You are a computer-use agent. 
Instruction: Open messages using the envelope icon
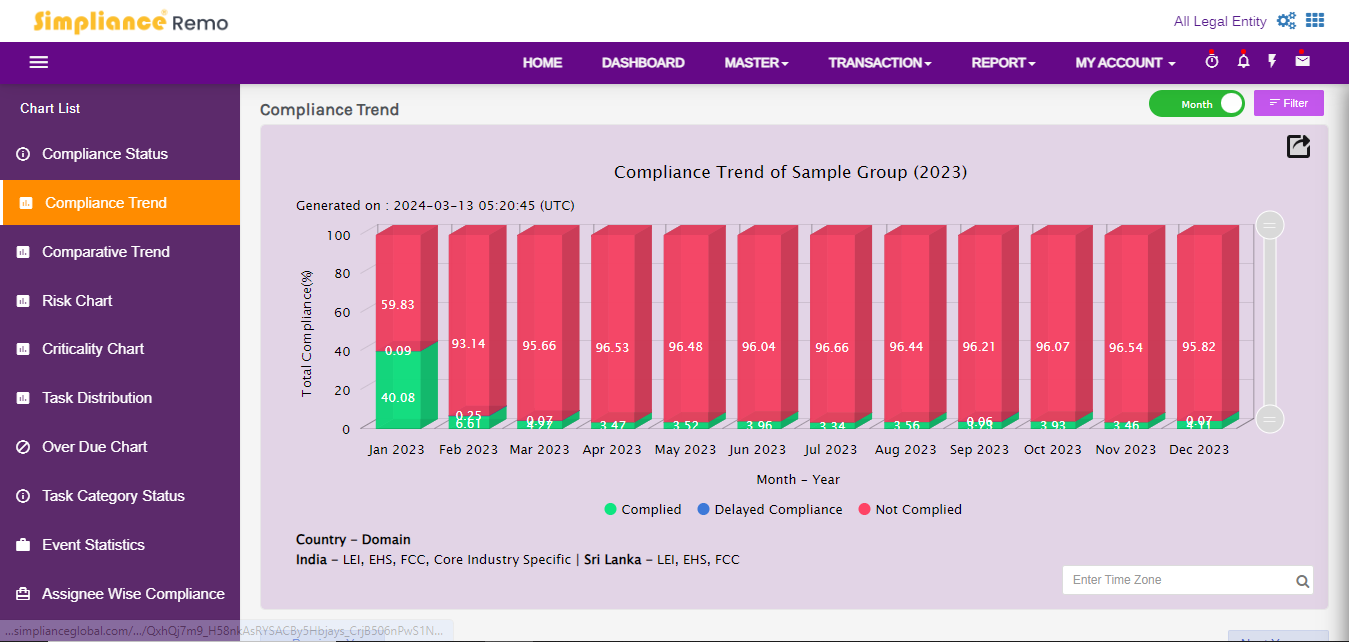[1302, 61]
